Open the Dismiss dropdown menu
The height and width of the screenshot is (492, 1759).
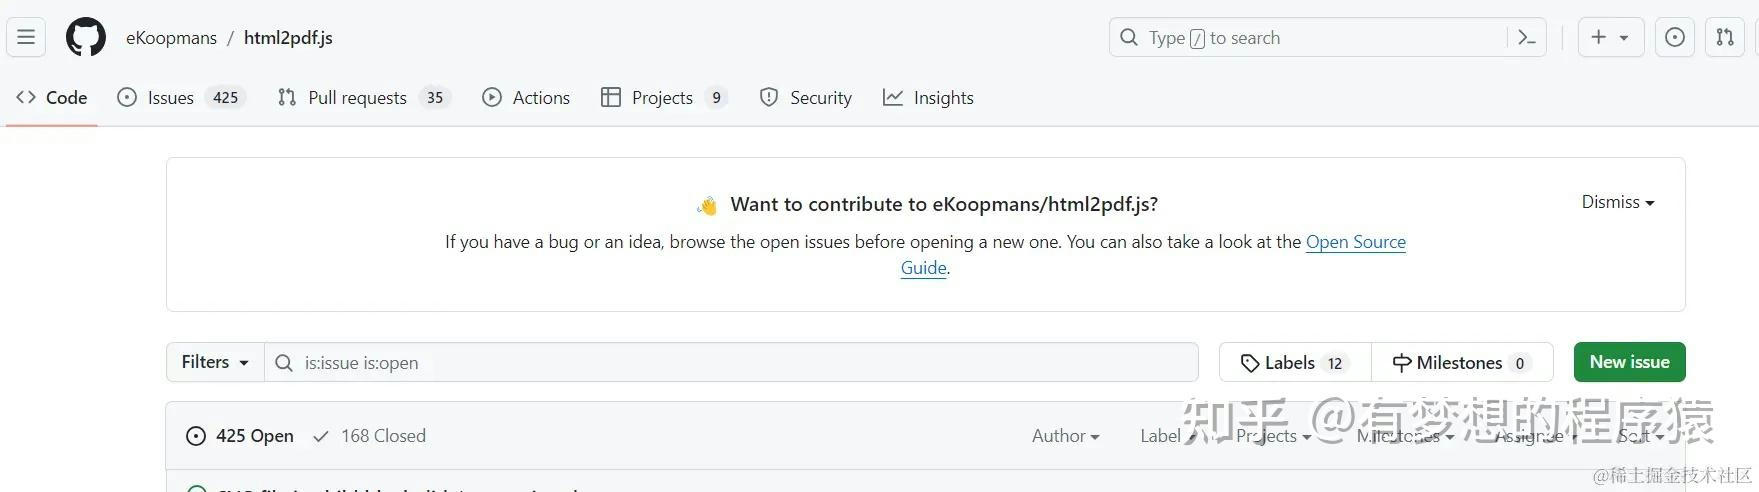(1617, 202)
